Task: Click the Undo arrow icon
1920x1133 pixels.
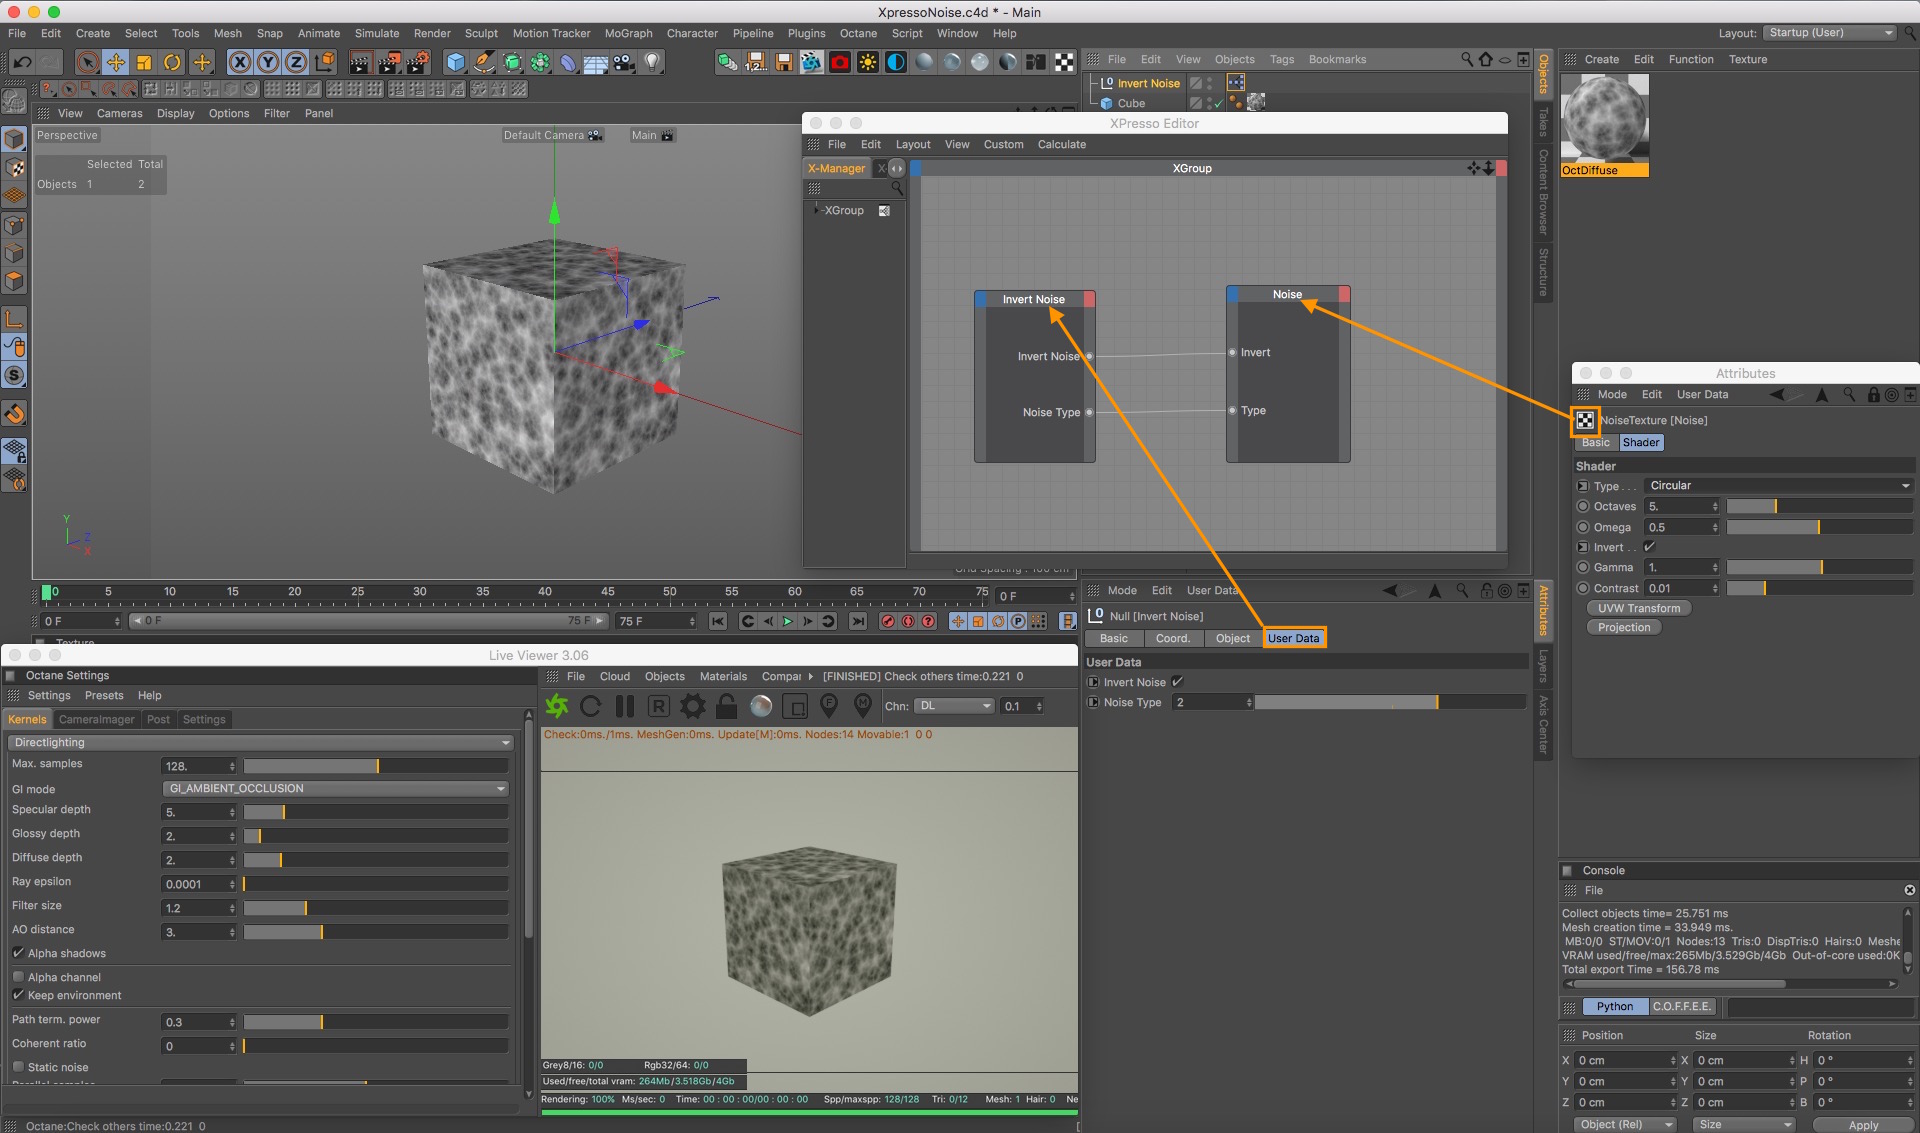Action: coord(22,62)
